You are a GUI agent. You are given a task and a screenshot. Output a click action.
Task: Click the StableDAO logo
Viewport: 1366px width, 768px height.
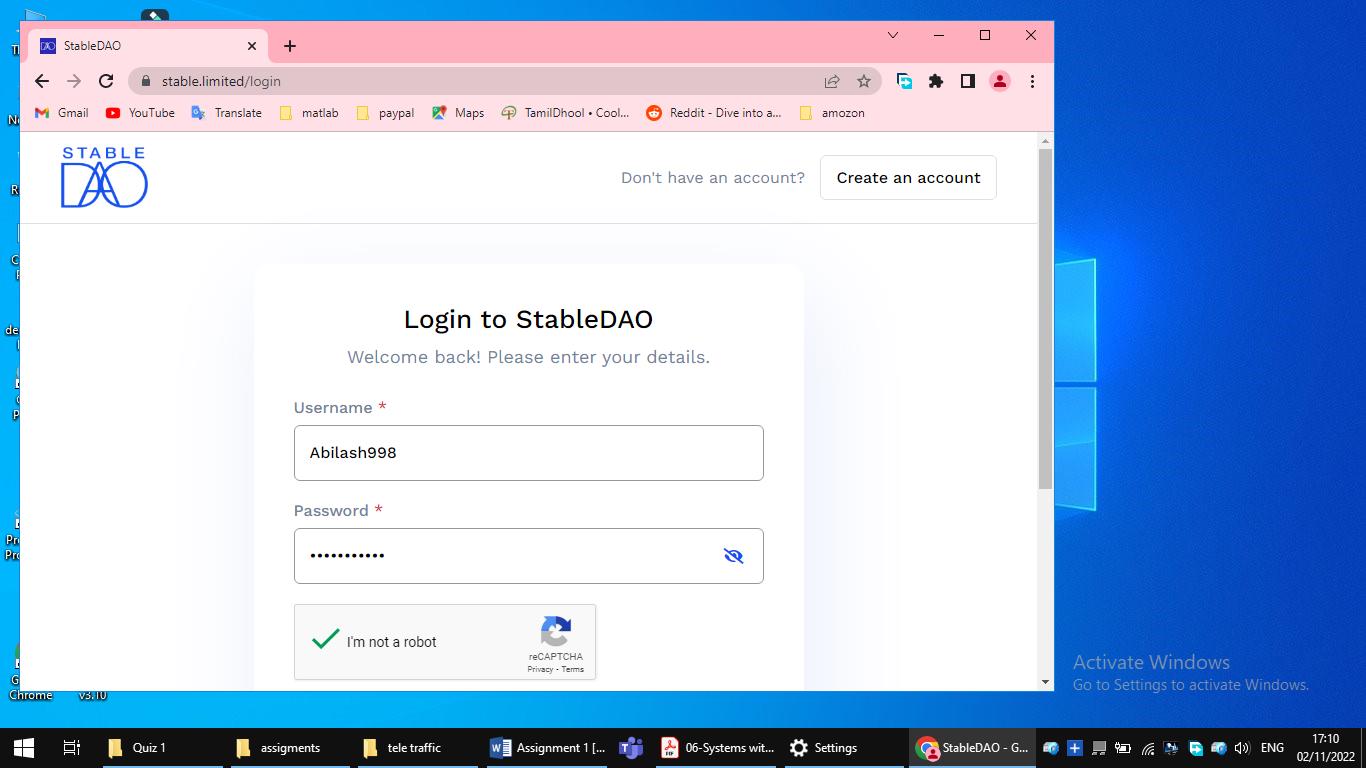104,178
